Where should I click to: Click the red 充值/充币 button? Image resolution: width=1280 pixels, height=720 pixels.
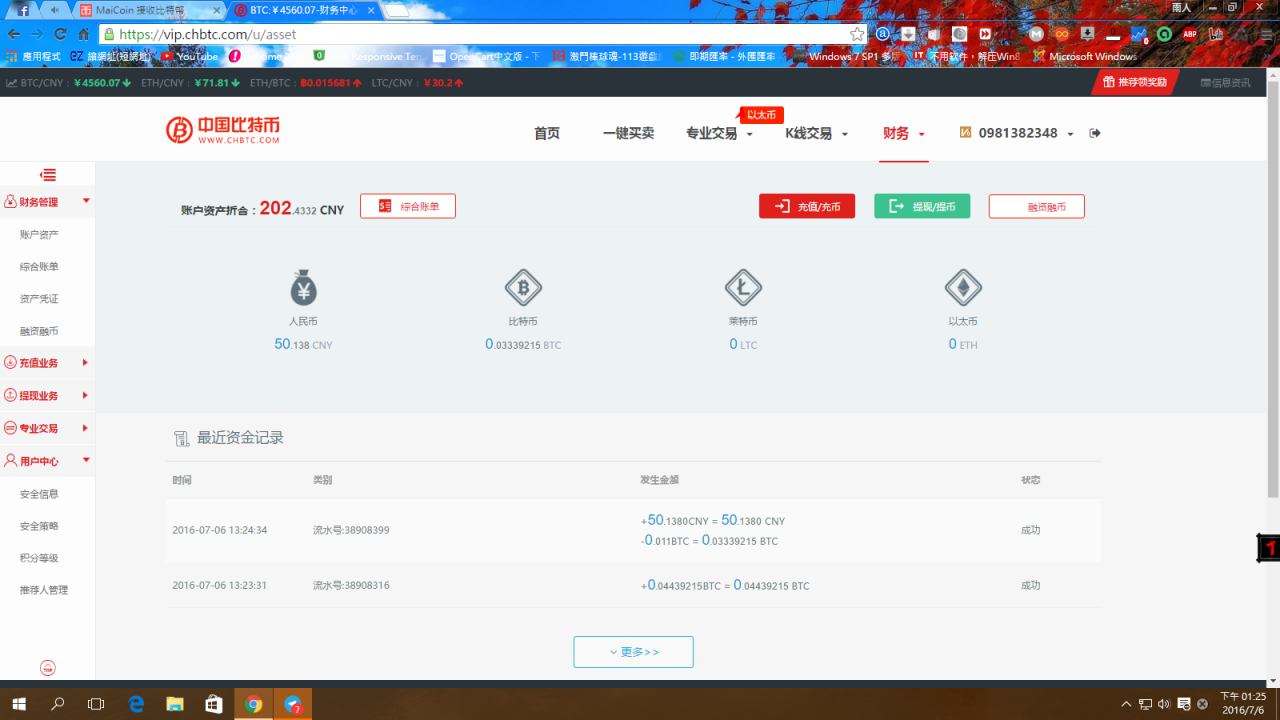[x=806, y=206]
